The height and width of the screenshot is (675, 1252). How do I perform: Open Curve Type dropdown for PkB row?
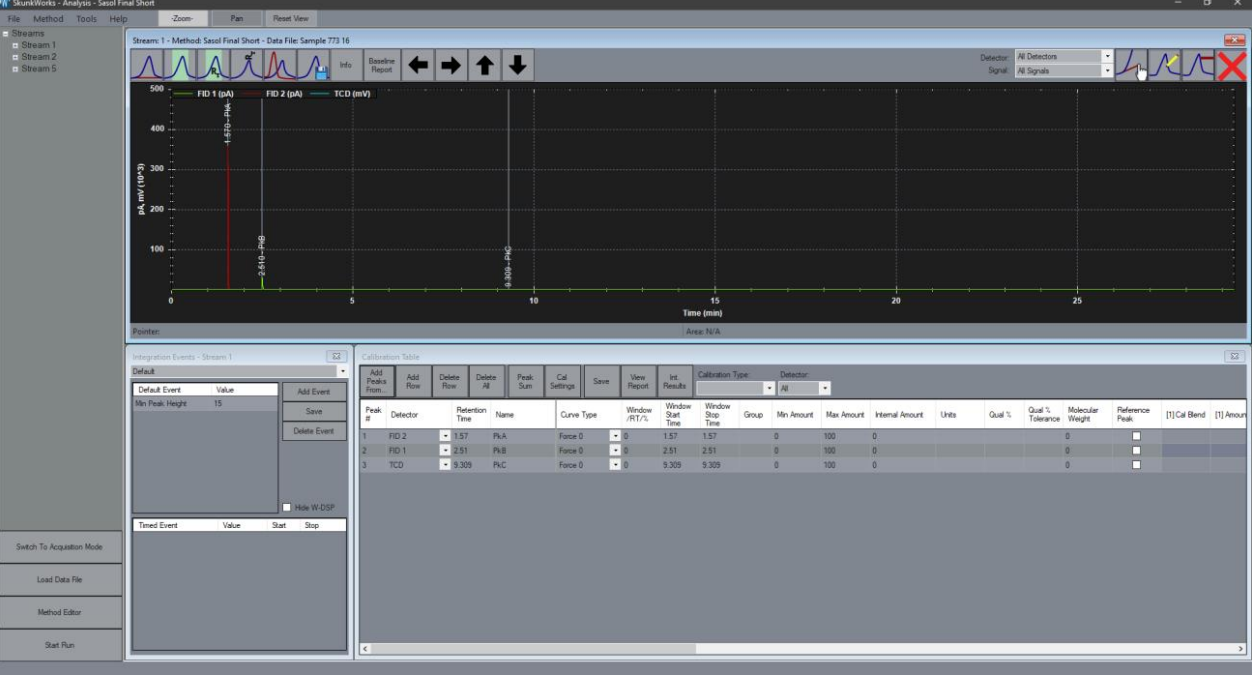click(615, 450)
